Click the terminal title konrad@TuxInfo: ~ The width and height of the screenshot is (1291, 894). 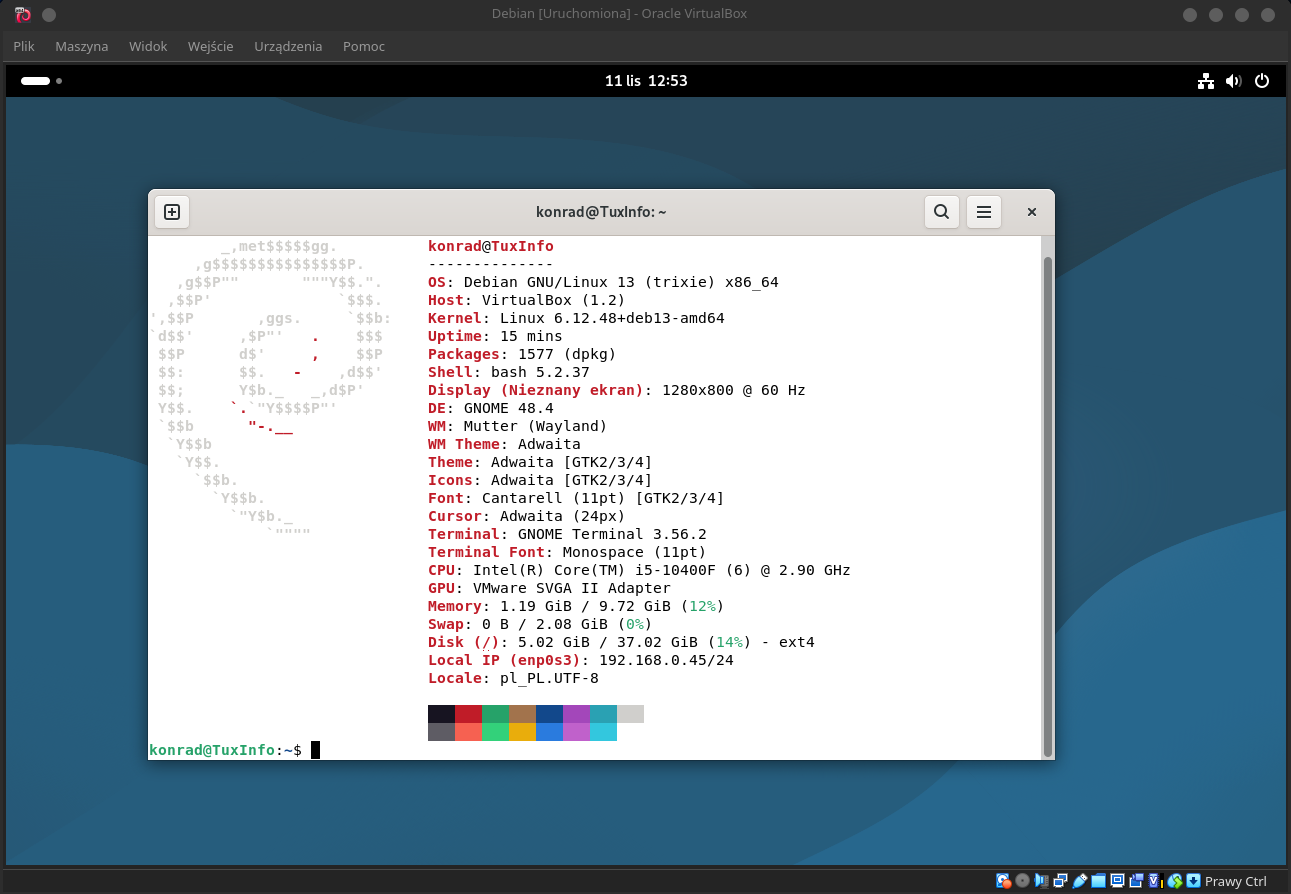[601, 212]
